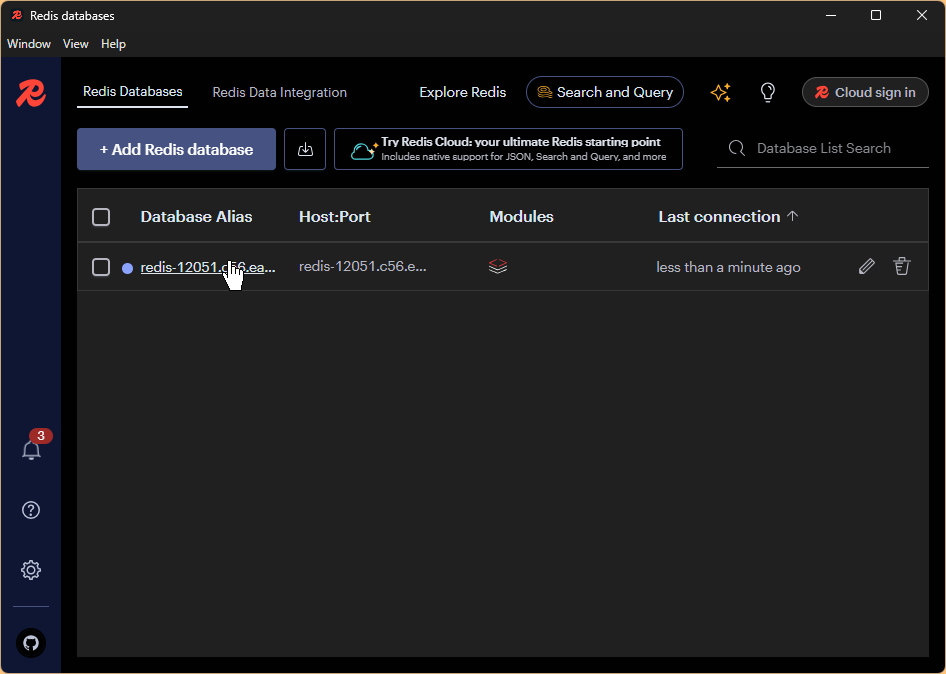The image size is (946, 674).
Task: Focus the Database List Search field
Action: [x=823, y=148]
